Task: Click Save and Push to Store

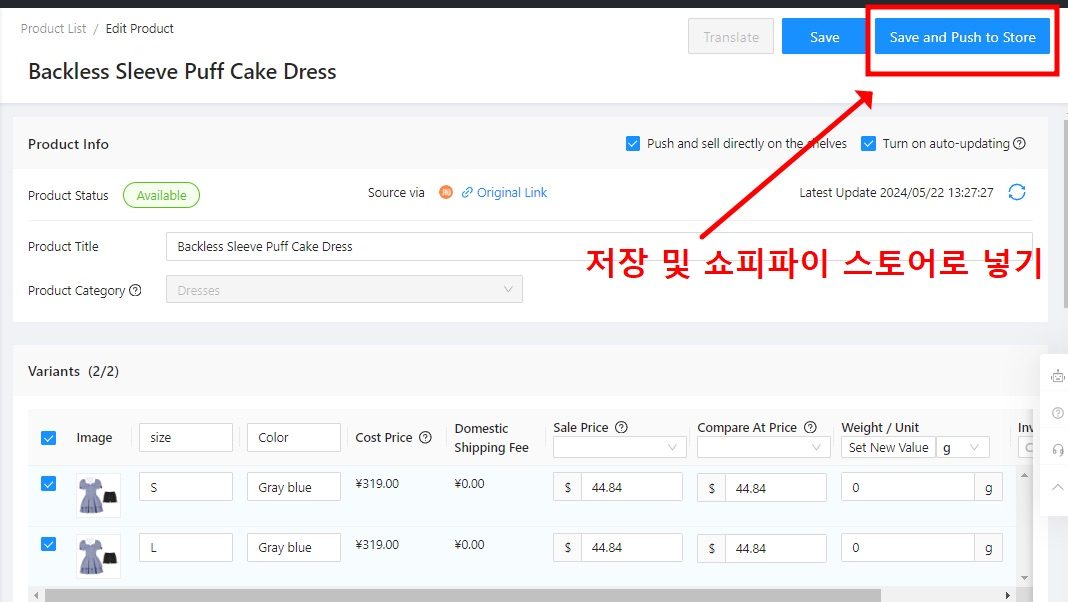Action: pyautogui.click(x=962, y=37)
